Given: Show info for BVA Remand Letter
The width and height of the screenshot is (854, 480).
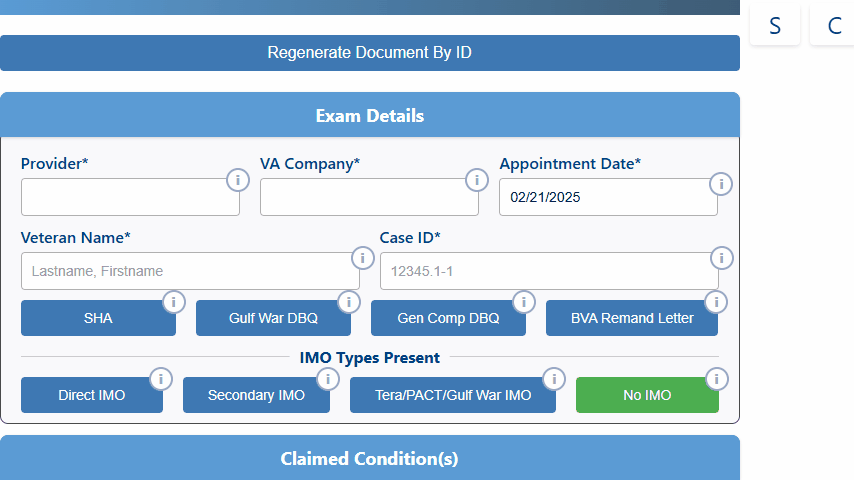Looking at the screenshot, I should (x=716, y=302).
